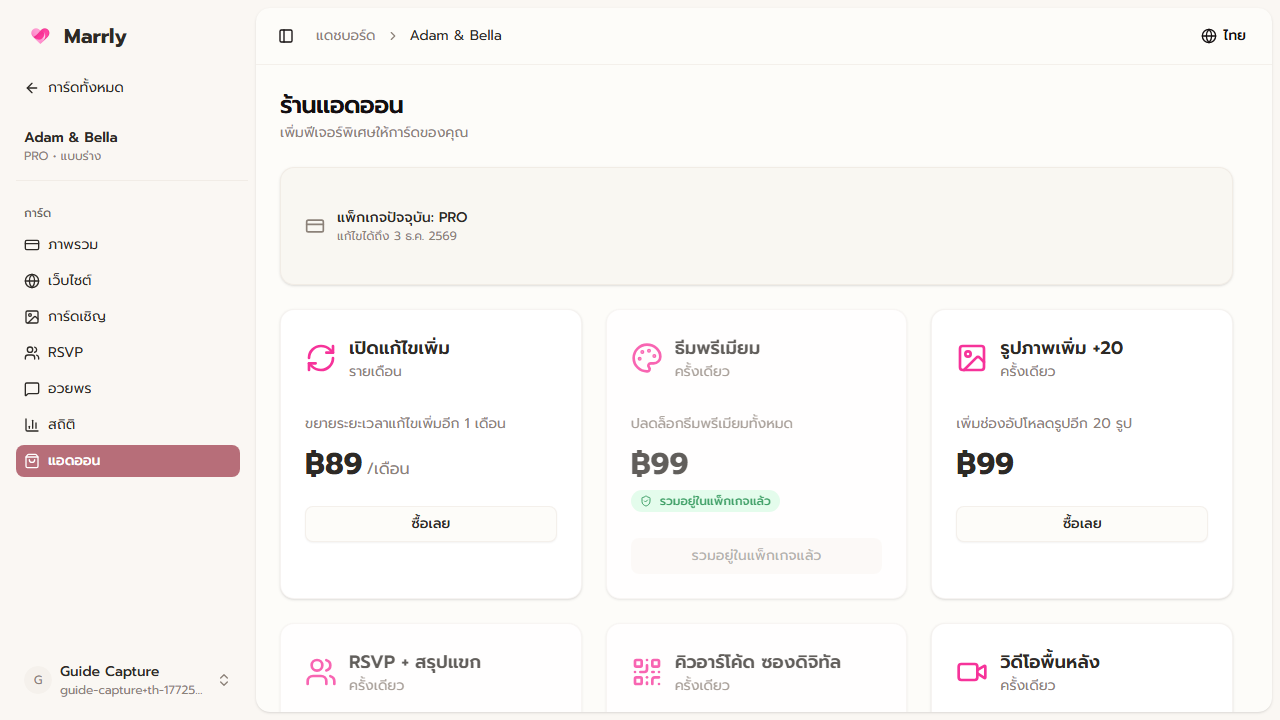Click the รูปภาพเพิ่ม image icon
1280x720 pixels.
(971, 357)
